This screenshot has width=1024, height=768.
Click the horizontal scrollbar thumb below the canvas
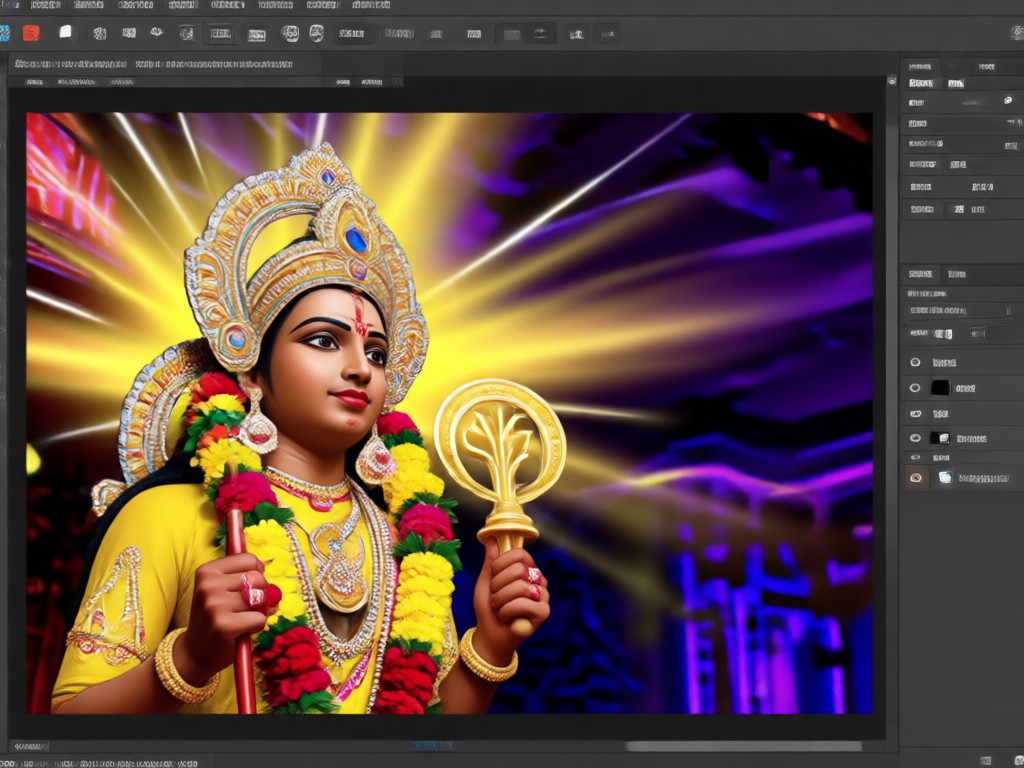[x=743, y=746]
